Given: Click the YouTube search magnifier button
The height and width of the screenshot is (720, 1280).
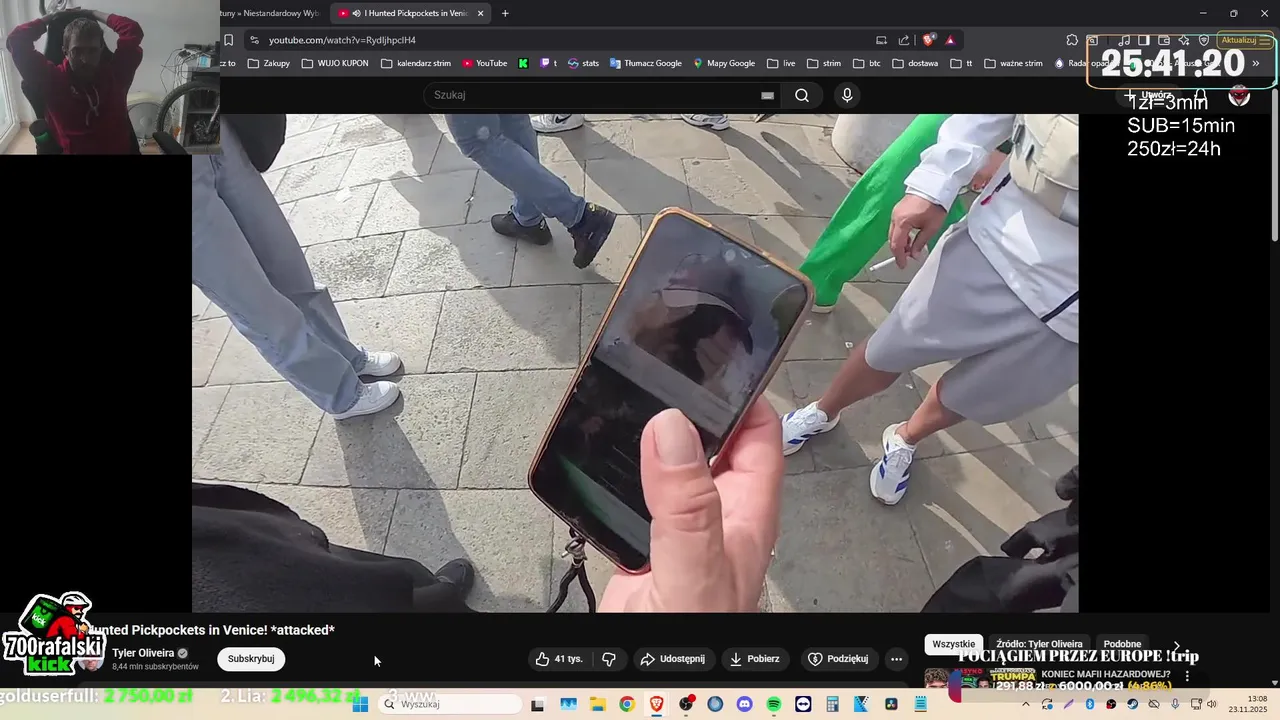Looking at the screenshot, I should [802, 95].
